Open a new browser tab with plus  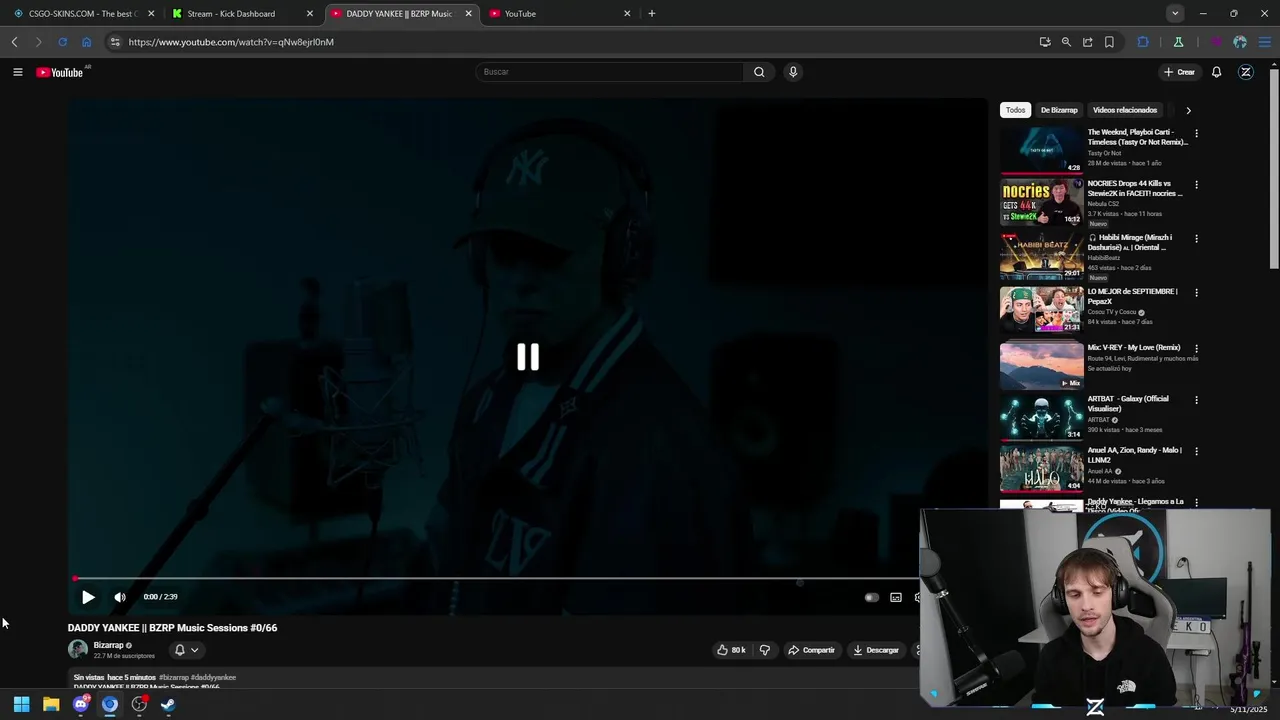[x=652, y=14]
